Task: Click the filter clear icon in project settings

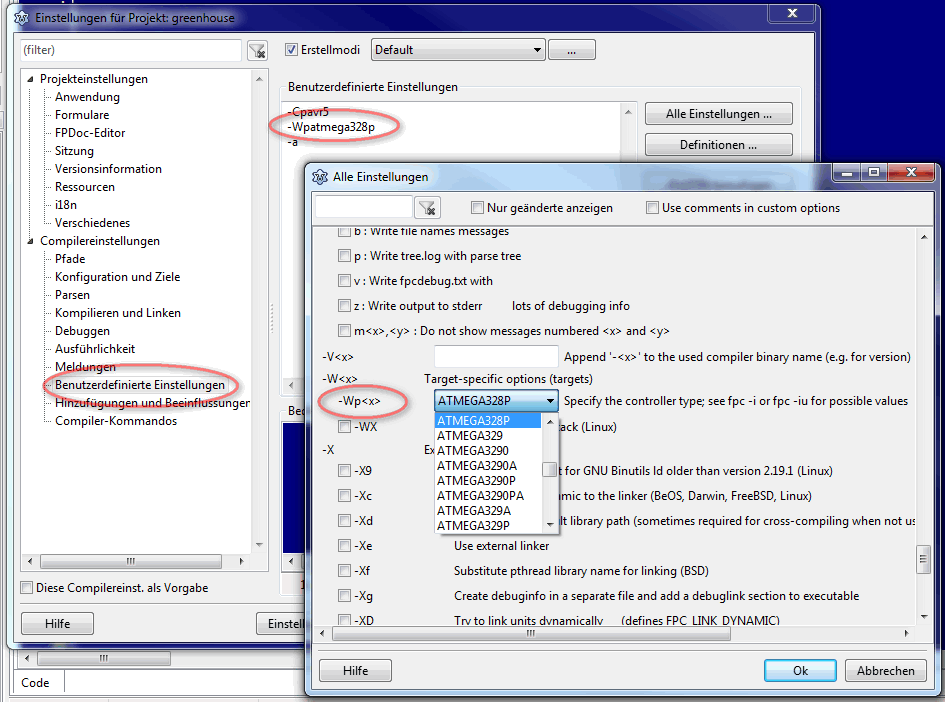Action: (x=257, y=50)
